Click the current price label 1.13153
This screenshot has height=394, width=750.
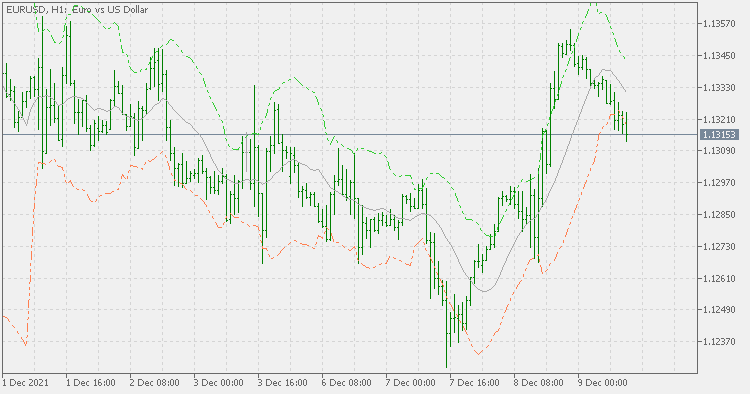[718, 134]
